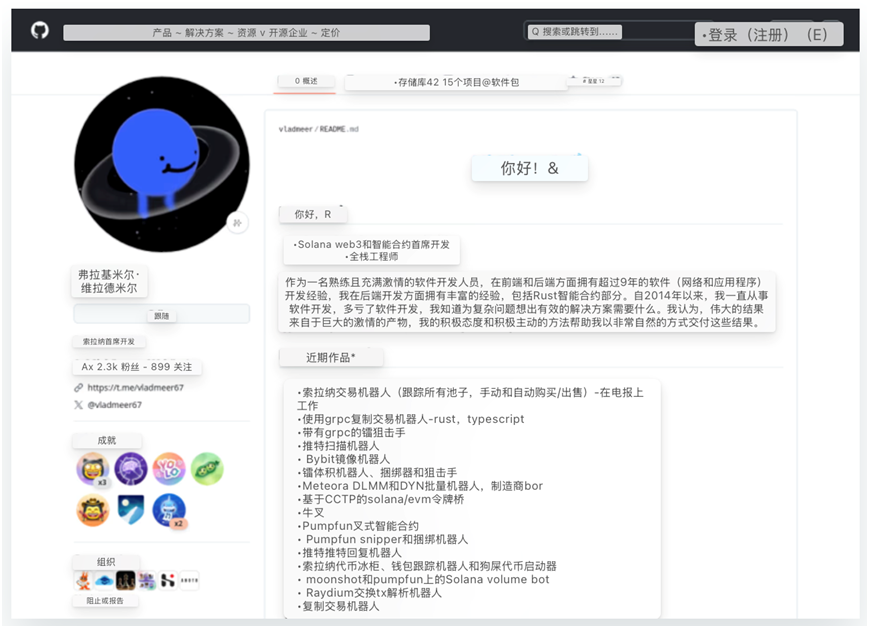This screenshot has height=628, width=869.
Task: Open the blue cloud organization avatar
Action: (104, 580)
